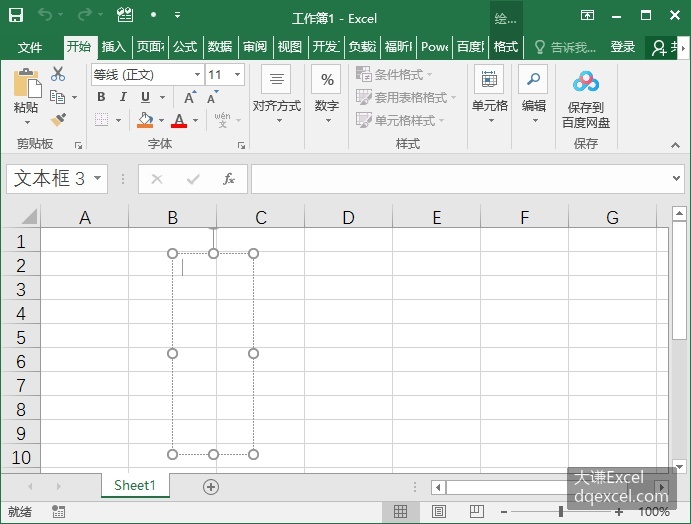Viewport: 691px width, 524px height.
Task: Select the Sheet1 tab
Action: click(x=135, y=485)
